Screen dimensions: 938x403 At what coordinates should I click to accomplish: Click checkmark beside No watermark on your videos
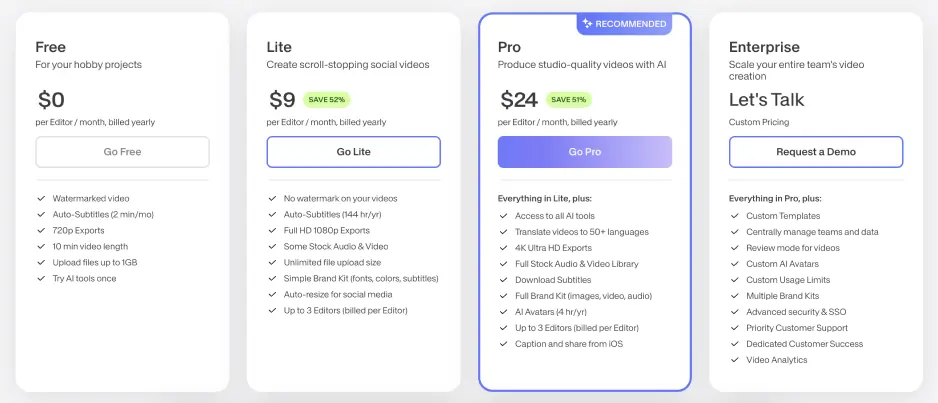point(272,199)
